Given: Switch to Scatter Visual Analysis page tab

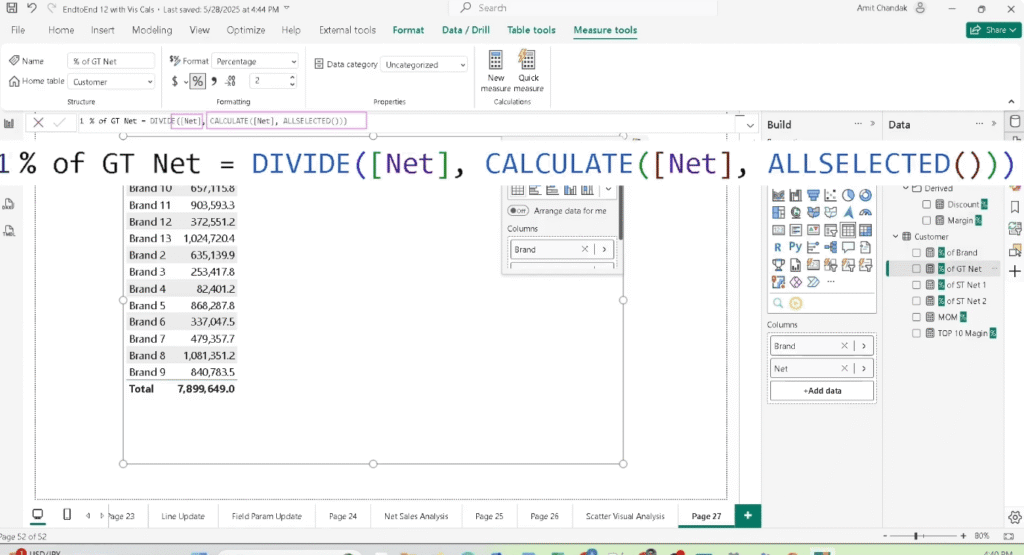Looking at the screenshot, I should (625, 516).
